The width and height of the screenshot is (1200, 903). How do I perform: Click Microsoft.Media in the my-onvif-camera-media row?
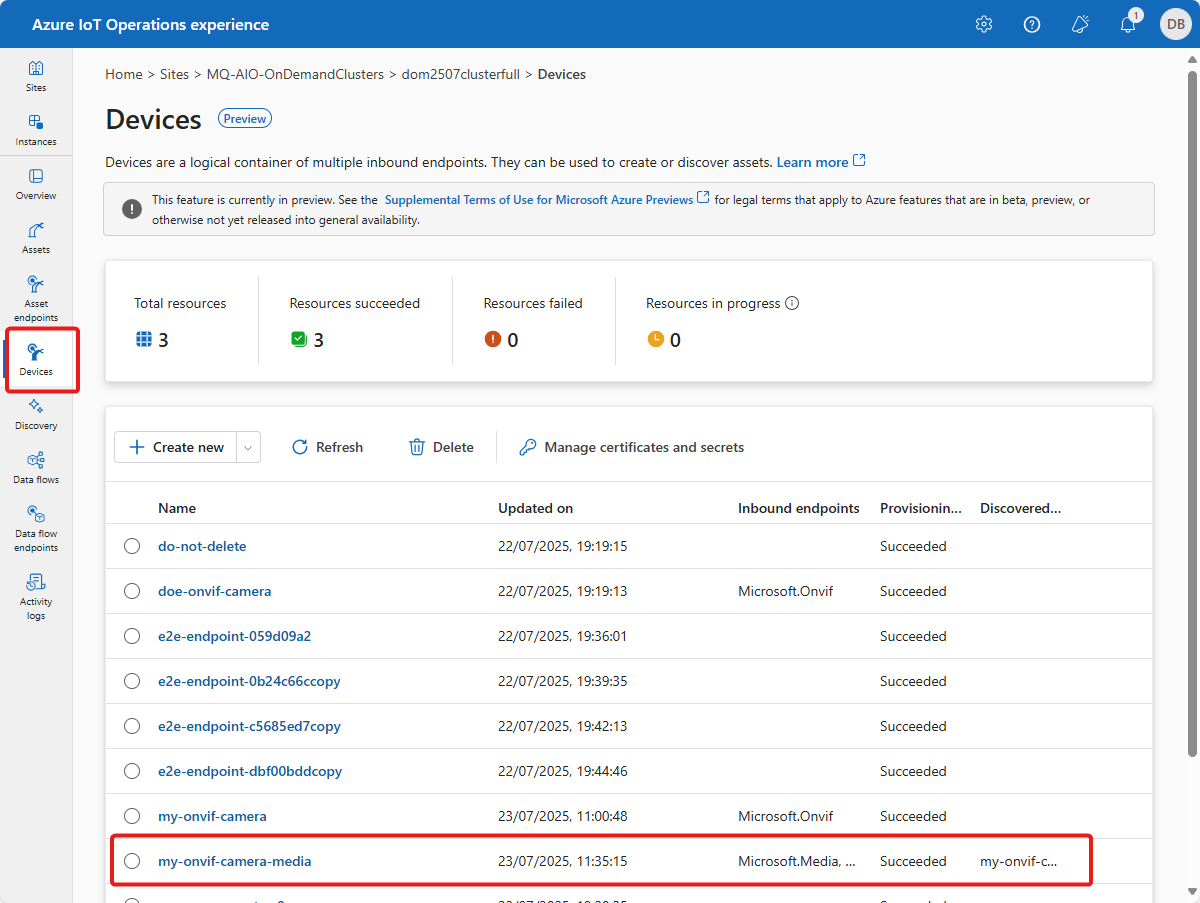[x=797, y=861]
